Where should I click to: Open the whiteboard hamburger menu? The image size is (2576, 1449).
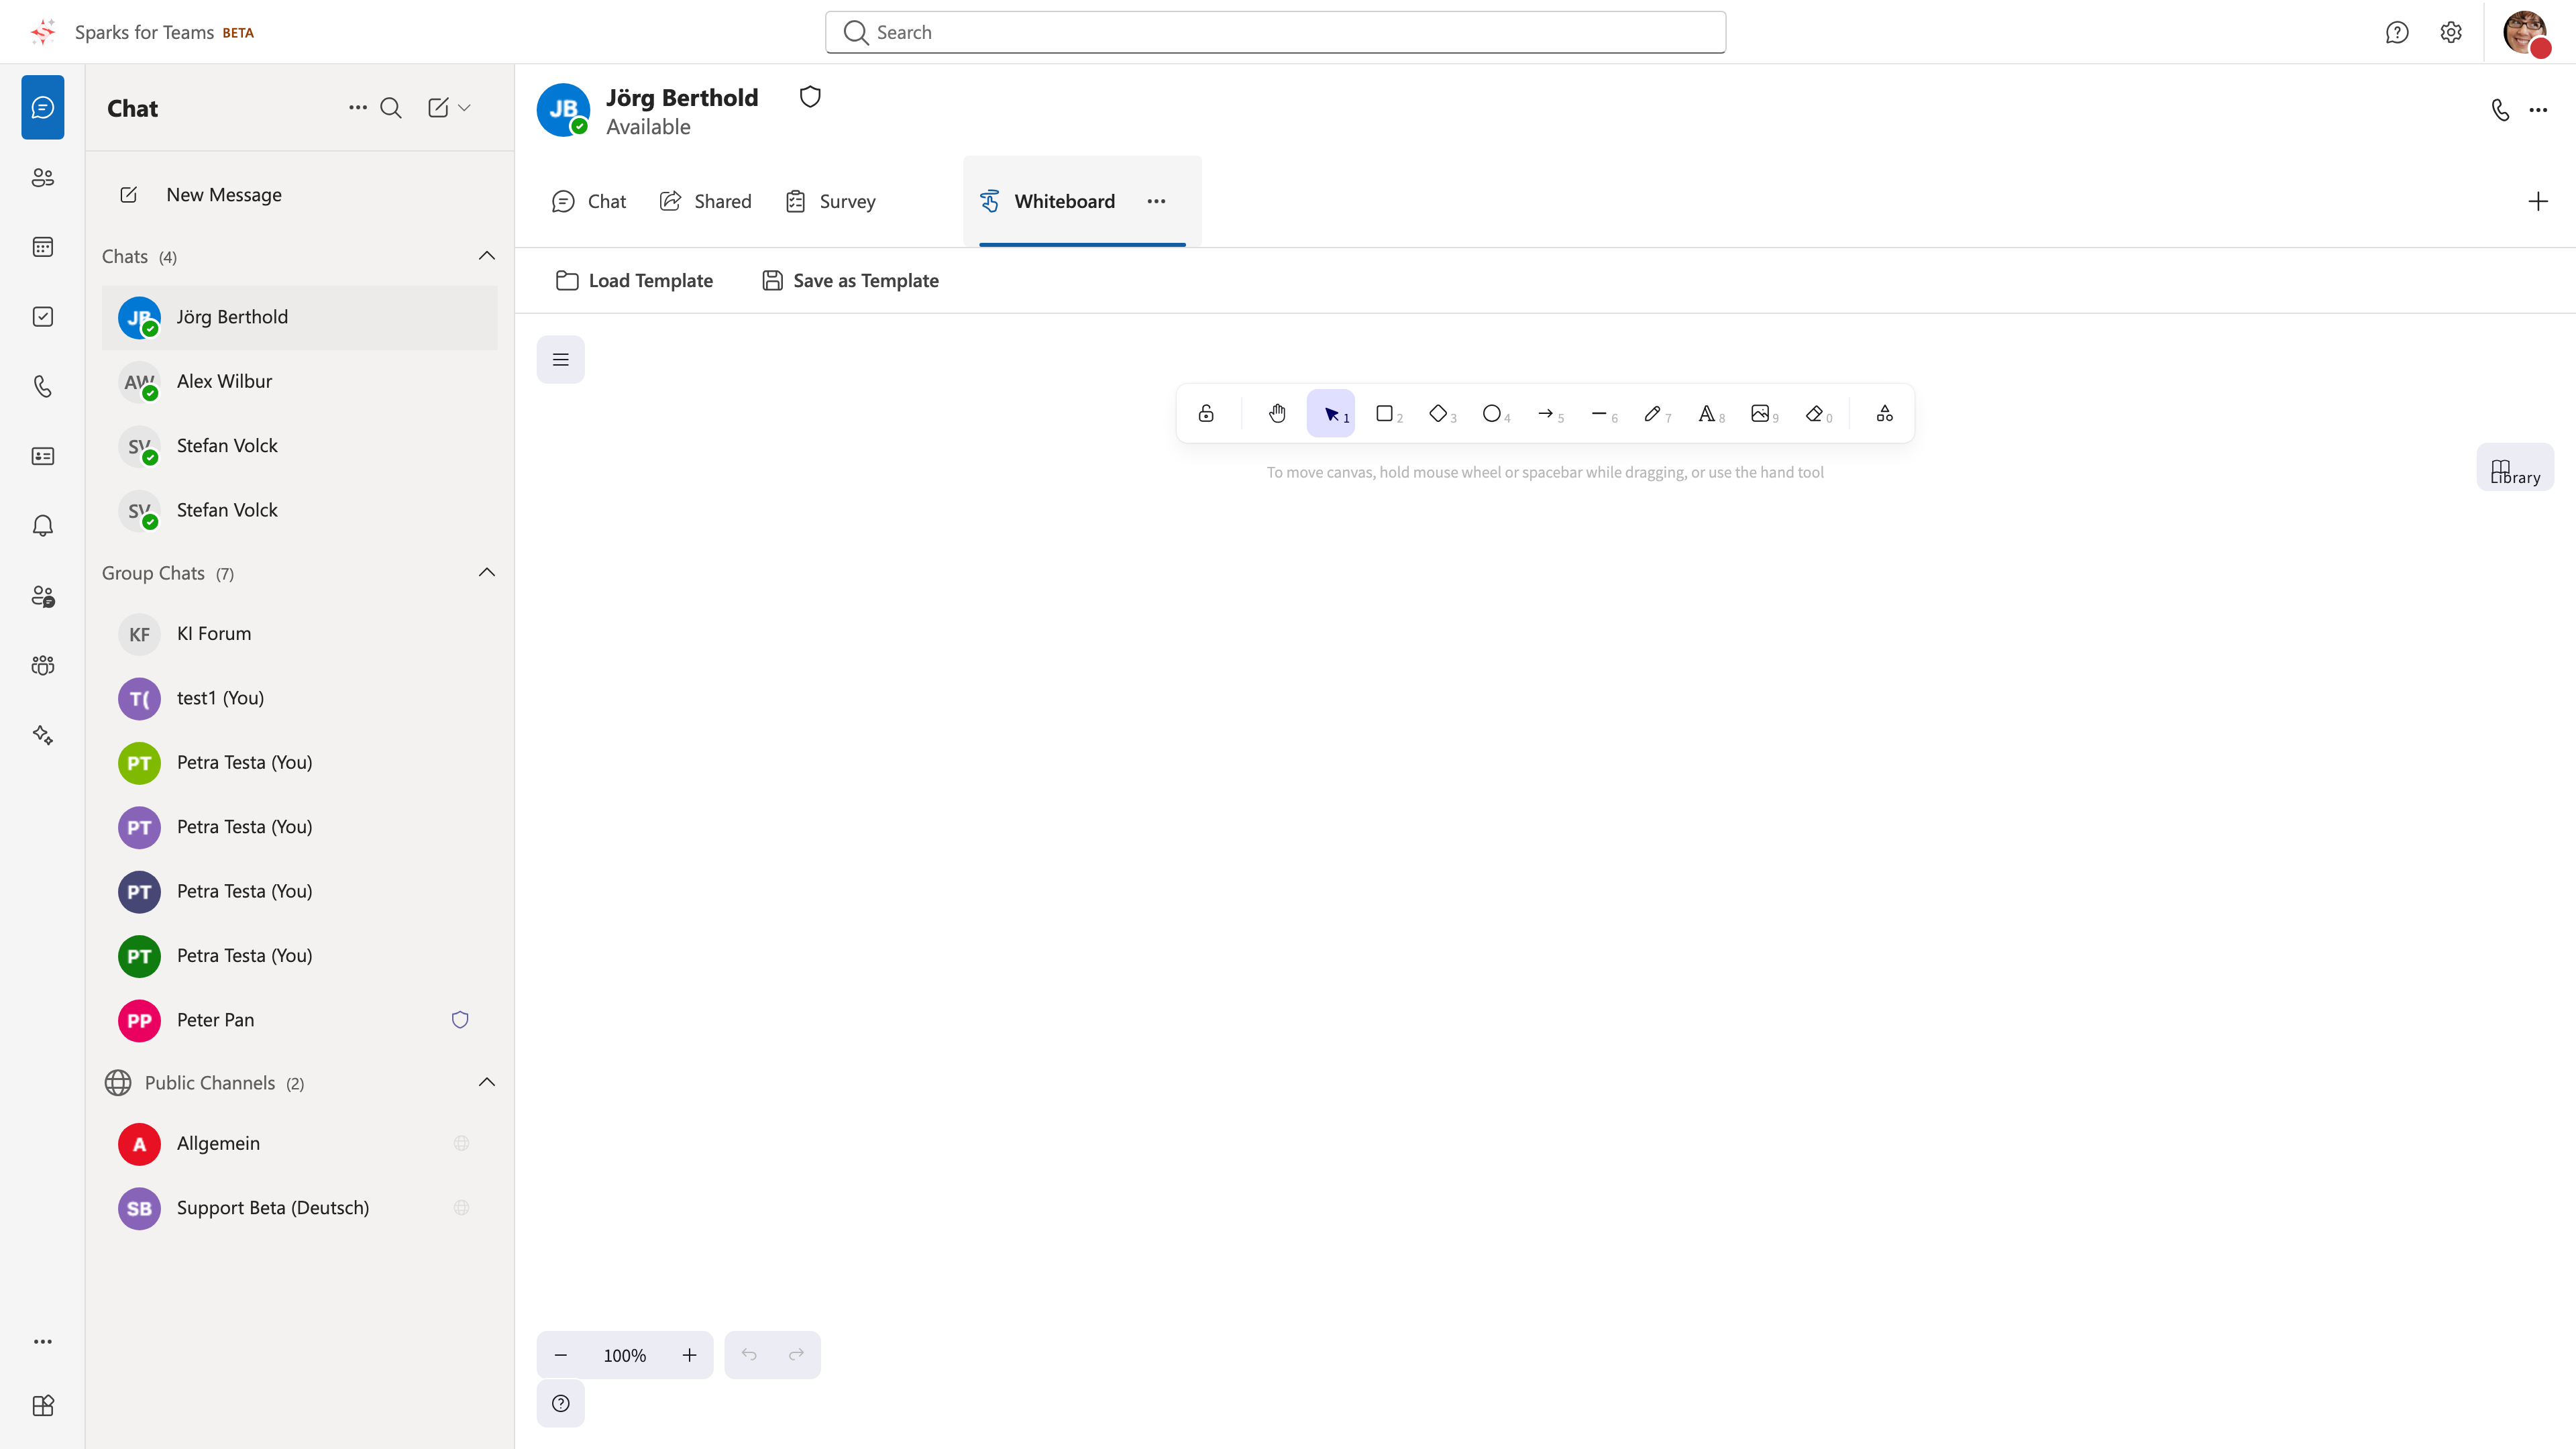(561, 359)
